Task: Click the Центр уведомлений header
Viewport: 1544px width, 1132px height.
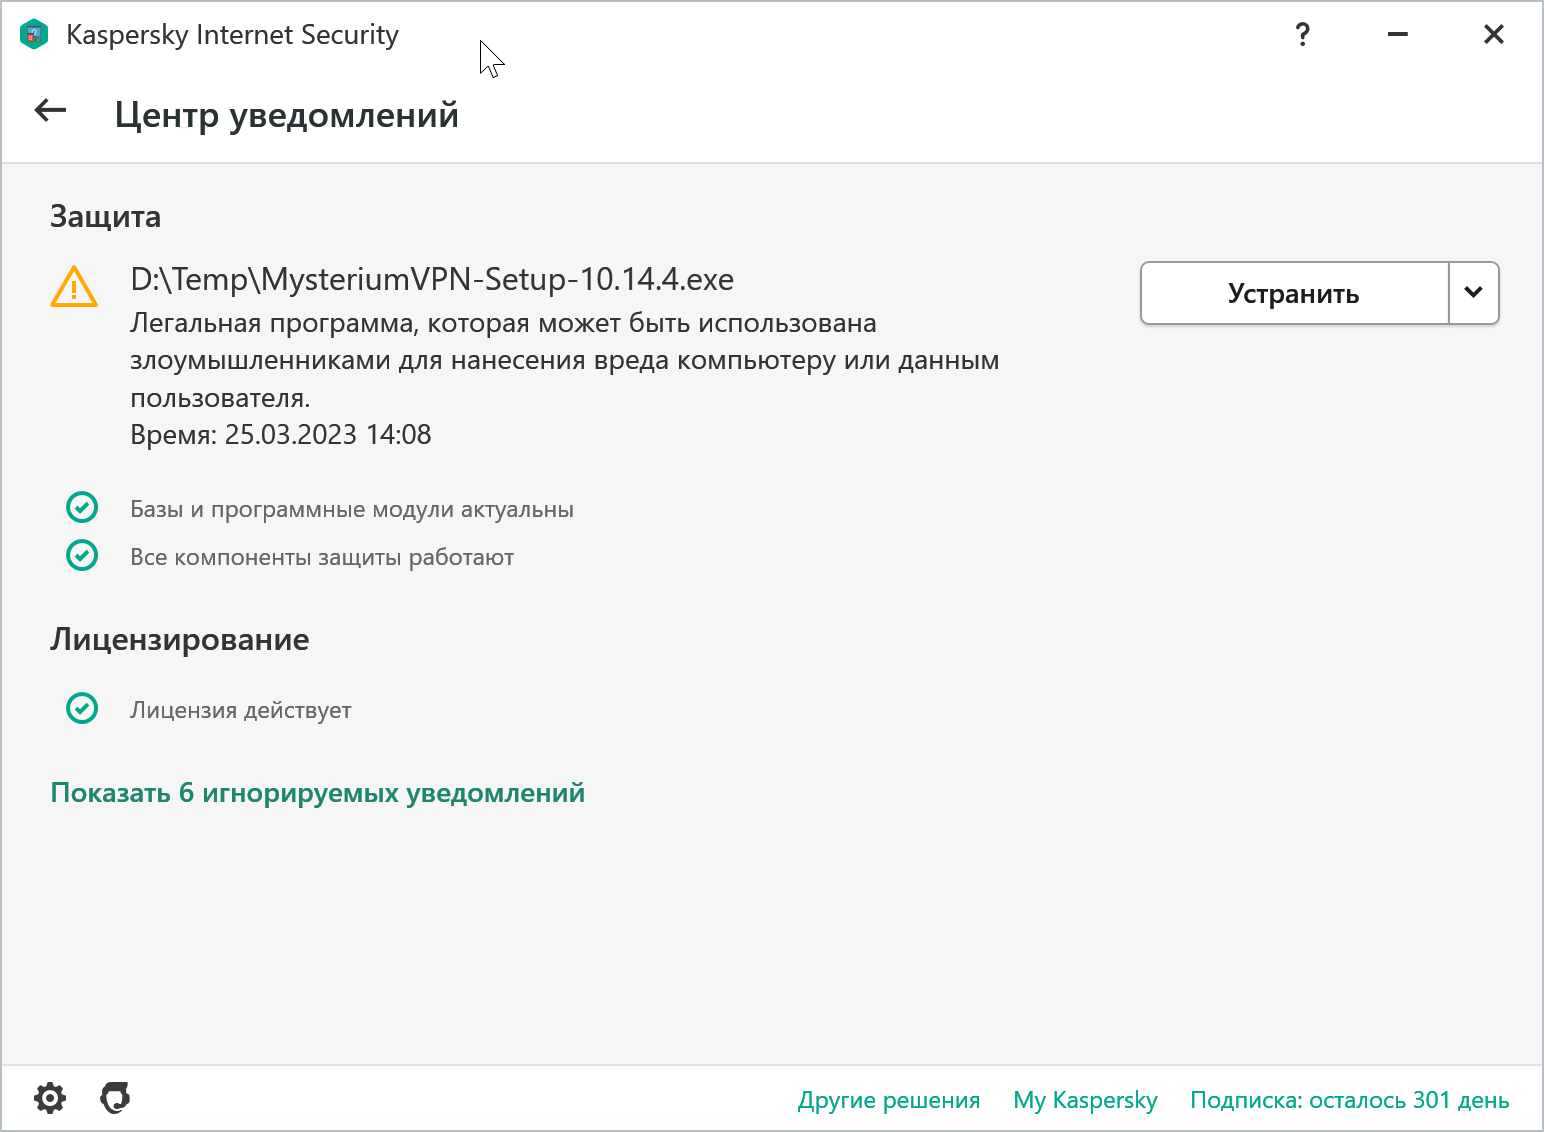Action: click(x=287, y=114)
